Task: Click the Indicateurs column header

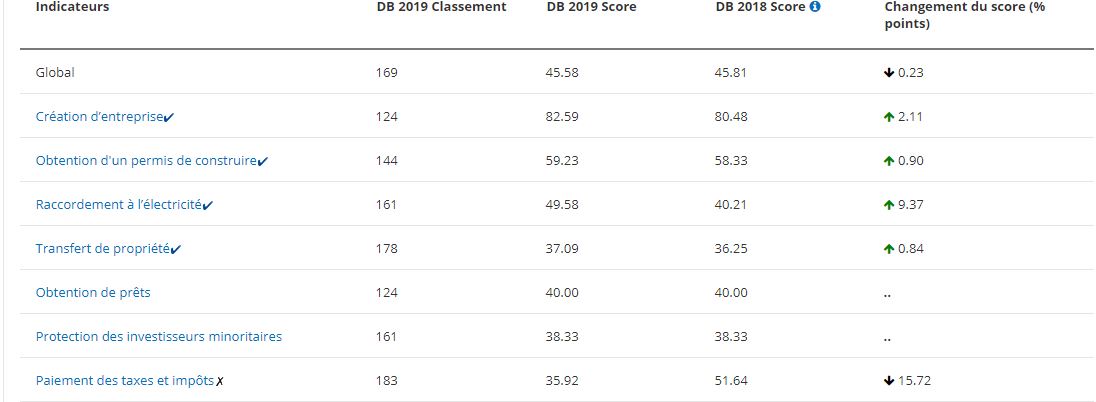Action: [72, 7]
